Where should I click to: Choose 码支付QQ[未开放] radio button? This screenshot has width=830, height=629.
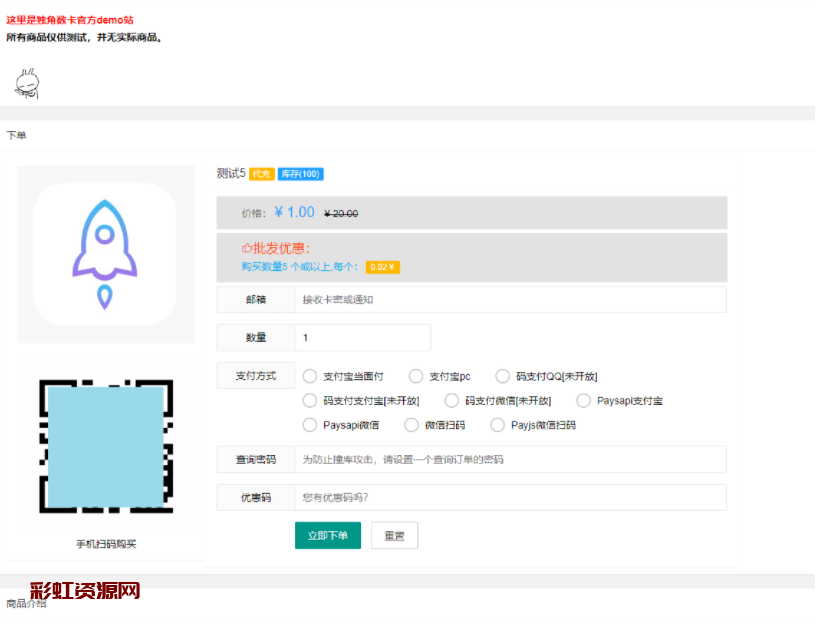(503, 377)
